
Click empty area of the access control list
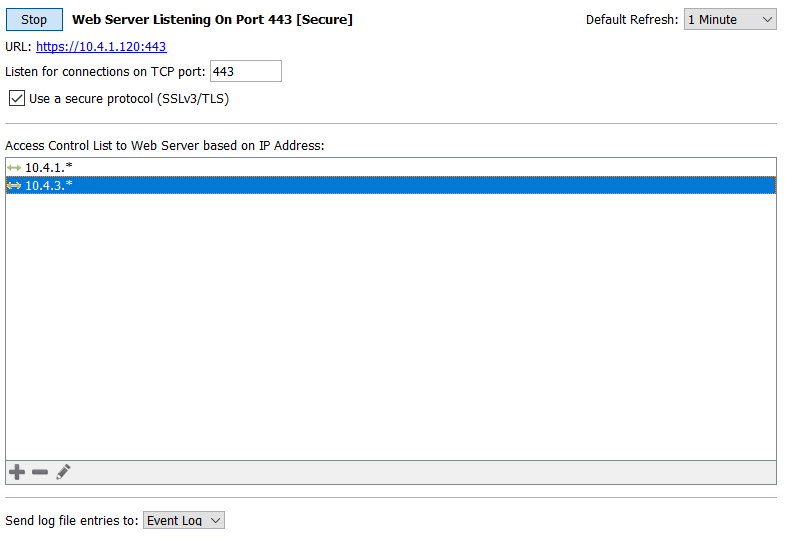[390, 325]
